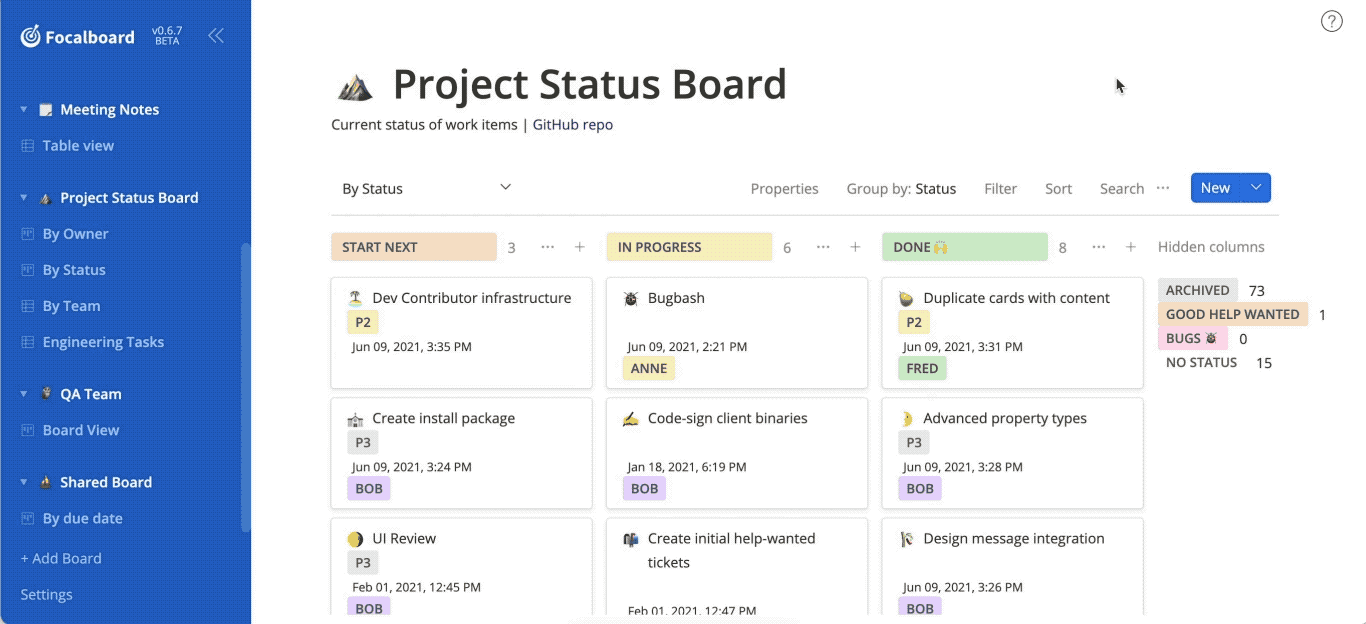Add a card using the plus icon on IN PROGRESS
This screenshot has height=624, width=1366.
(855, 246)
